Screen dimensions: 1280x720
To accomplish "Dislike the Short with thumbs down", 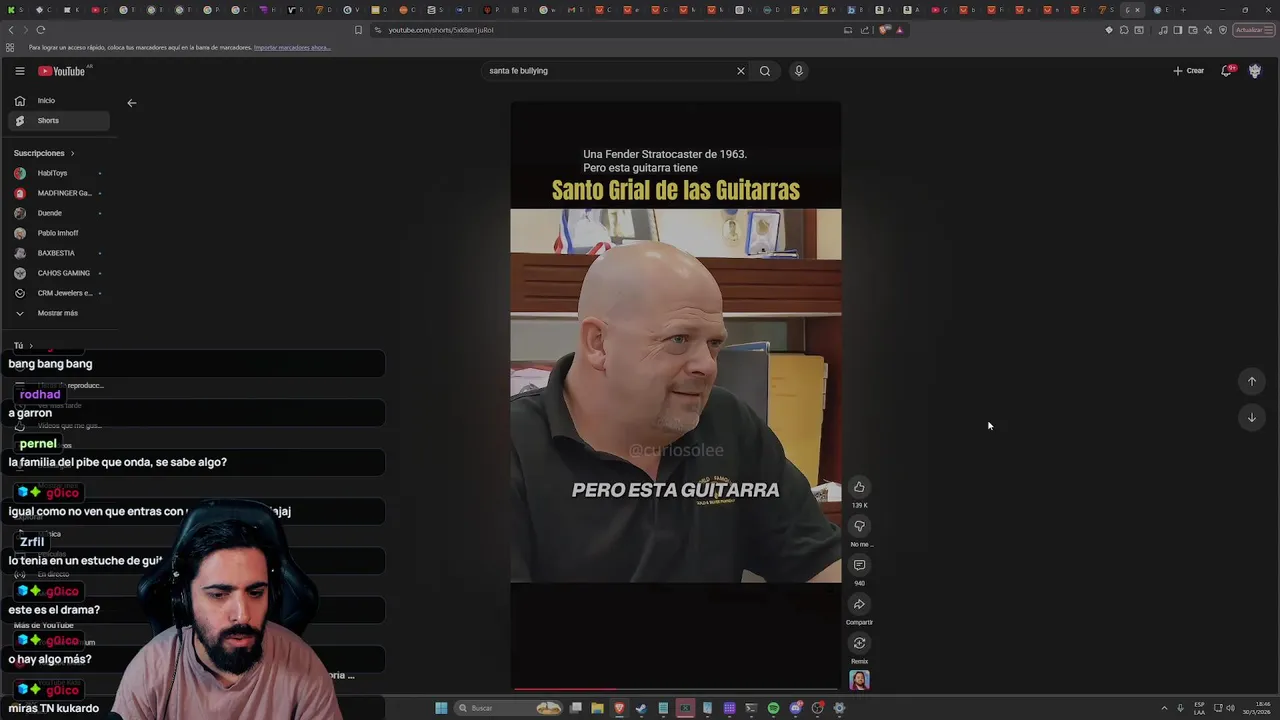I will [859, 526].
